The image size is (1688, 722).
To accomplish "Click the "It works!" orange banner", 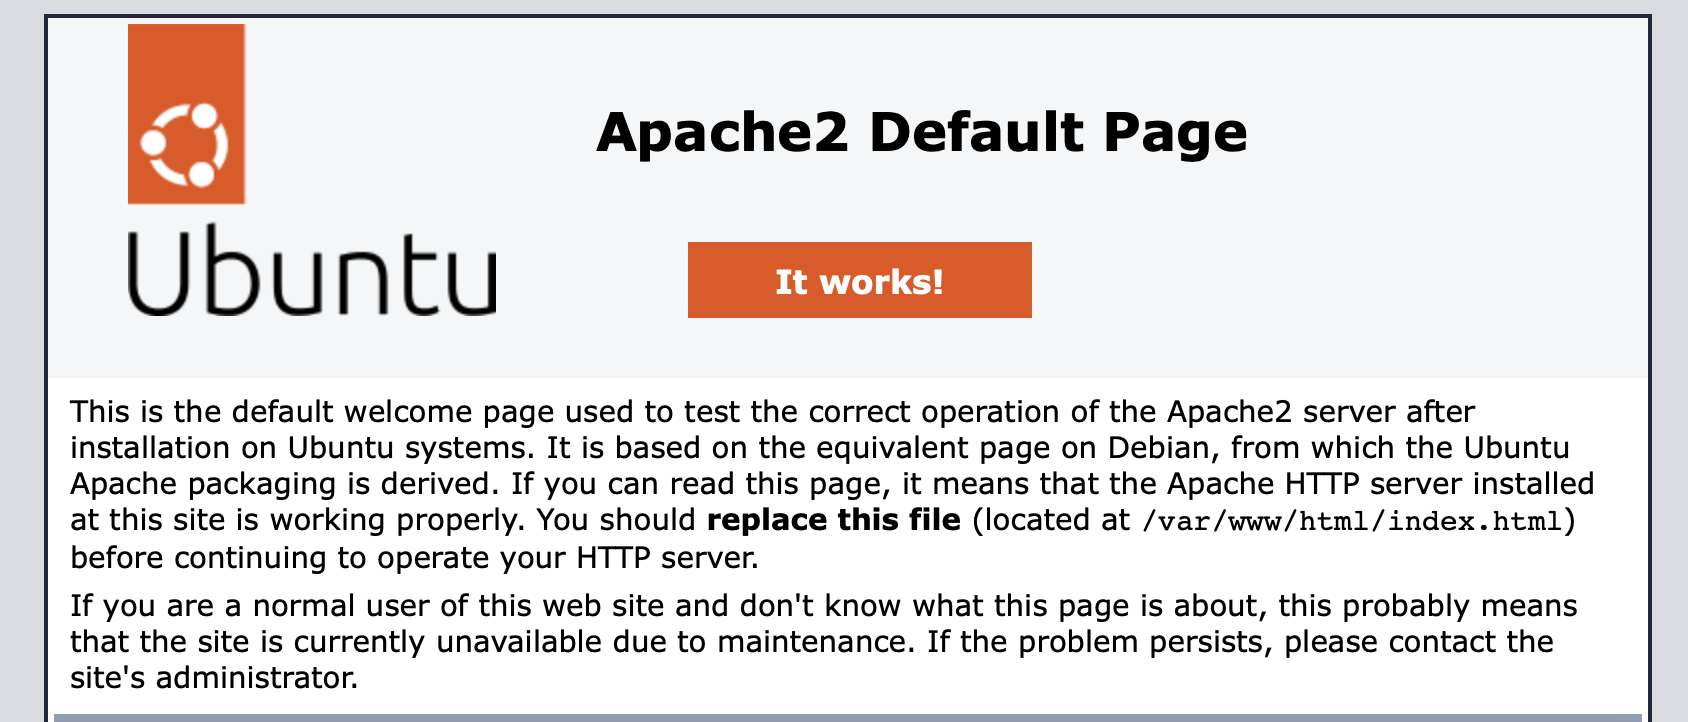I will pyautogui.click(x=859, y=281).
